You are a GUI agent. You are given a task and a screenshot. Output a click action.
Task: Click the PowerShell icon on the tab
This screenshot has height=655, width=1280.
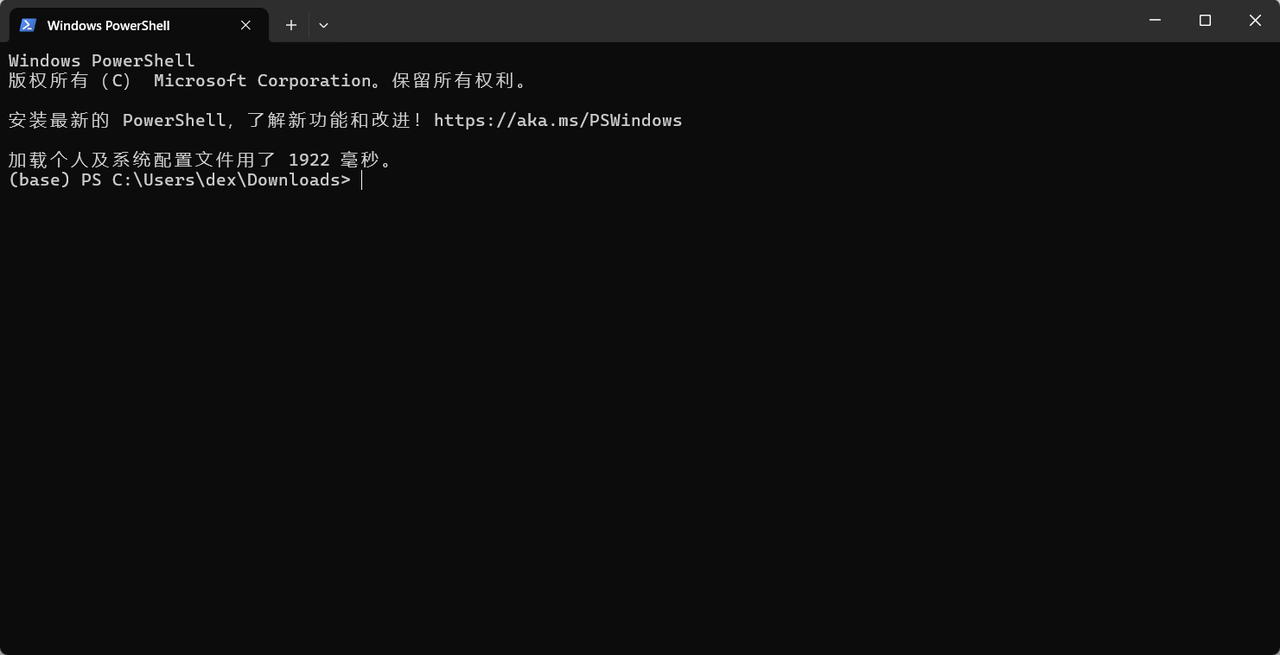(x=28, y=25)
